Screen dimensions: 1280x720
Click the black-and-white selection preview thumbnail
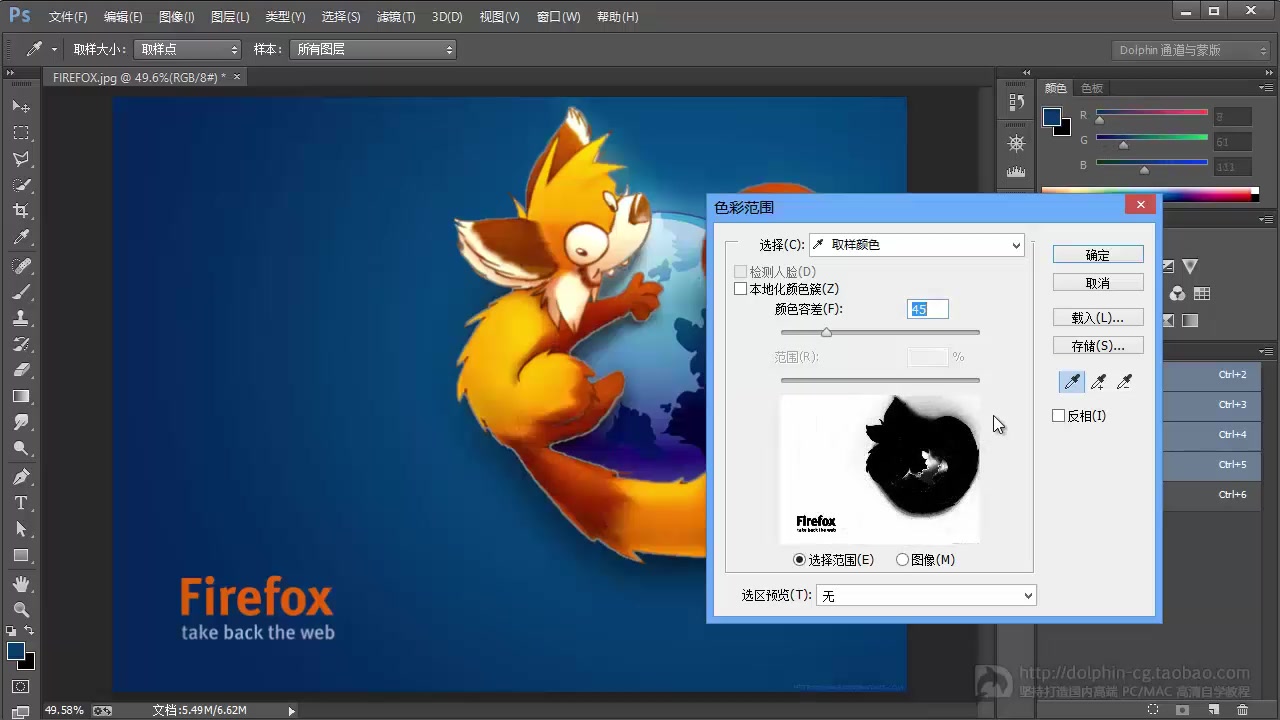tap(880, 469)
